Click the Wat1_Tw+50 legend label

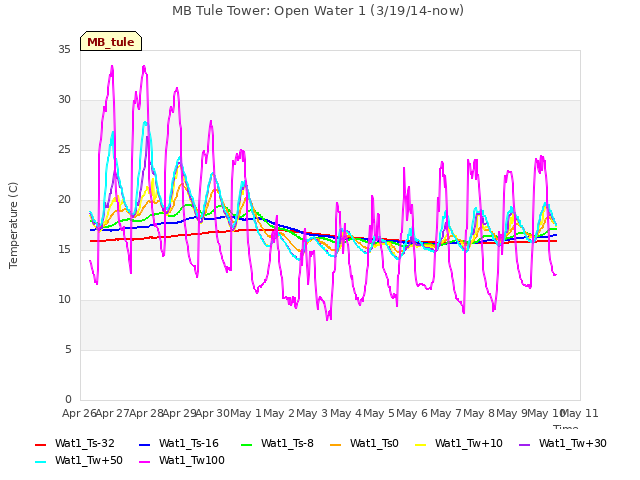[89, 460]
